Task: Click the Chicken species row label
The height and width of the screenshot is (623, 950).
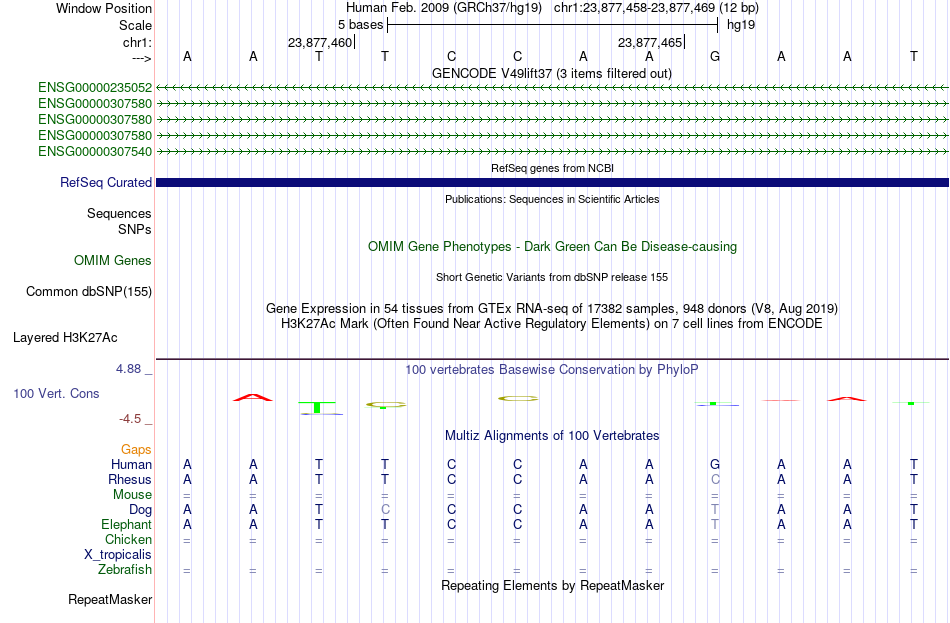Action: coord(128,540)
